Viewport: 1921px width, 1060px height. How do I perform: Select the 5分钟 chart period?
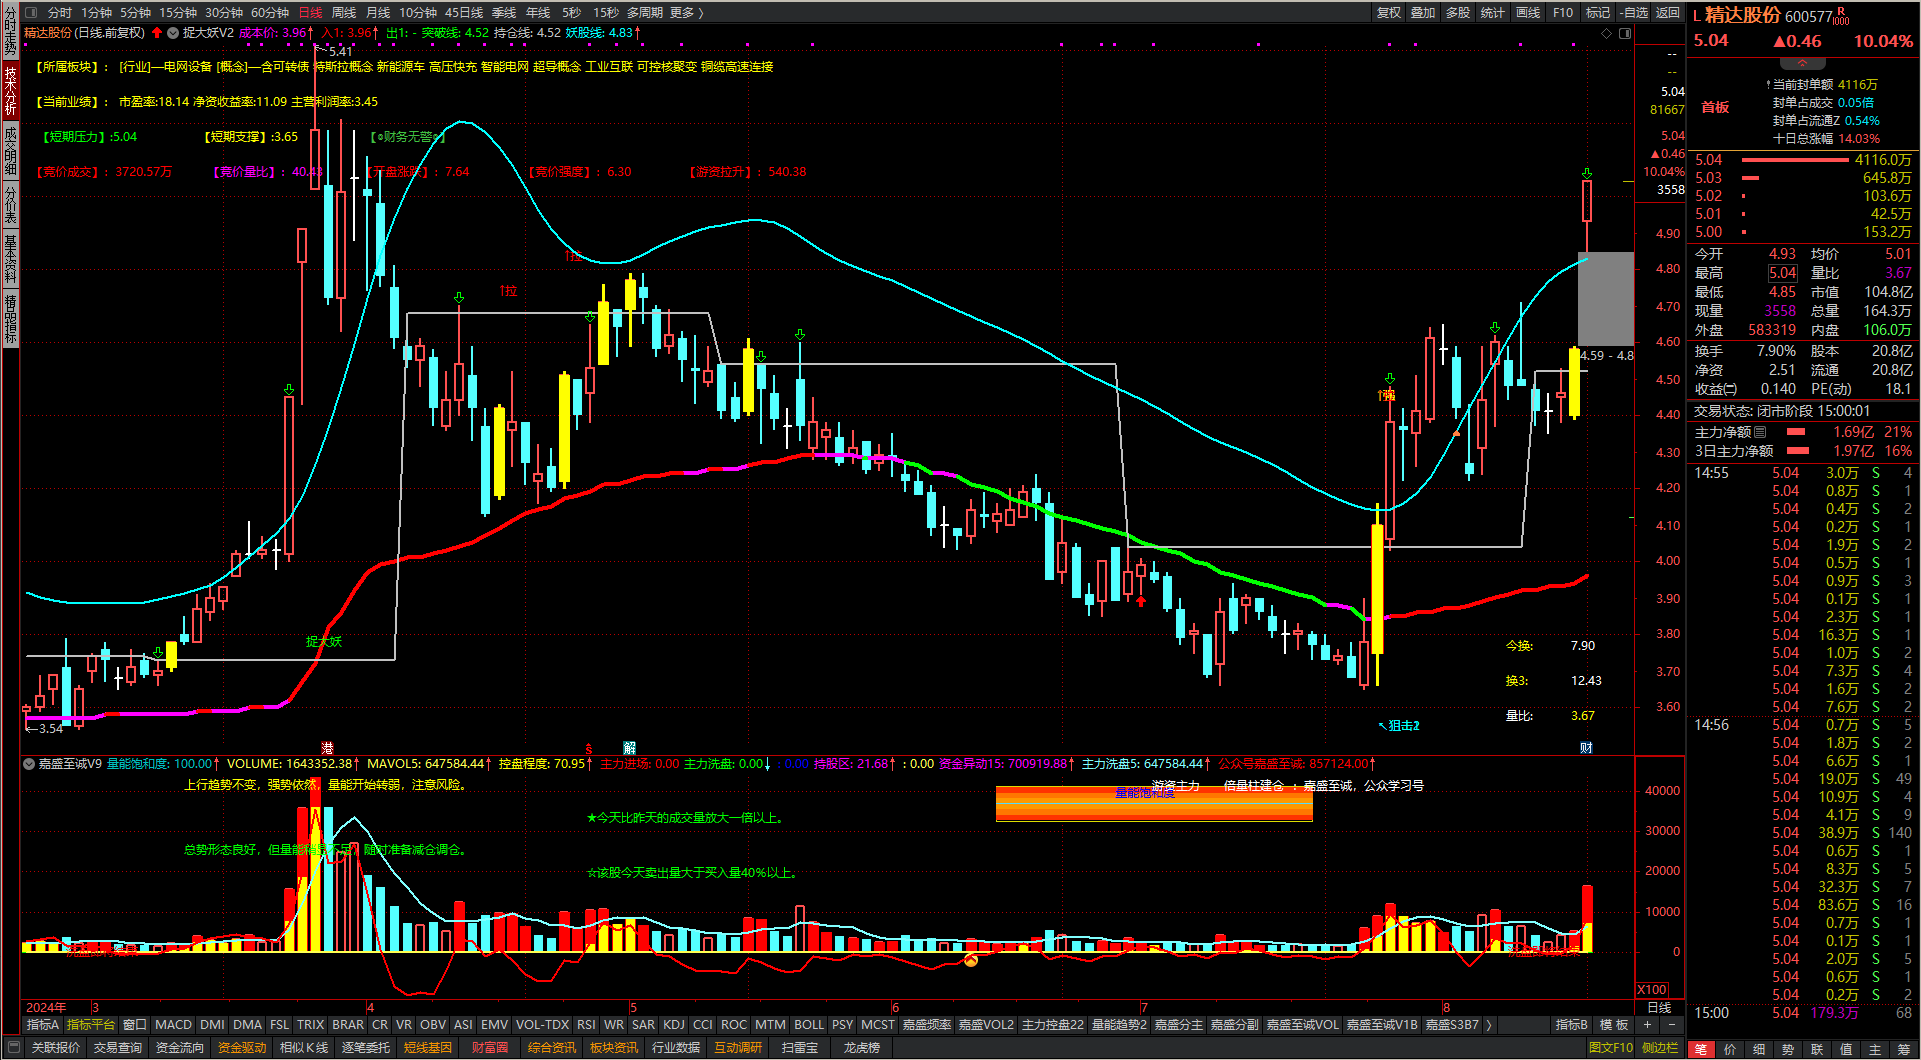click(136, 13)
